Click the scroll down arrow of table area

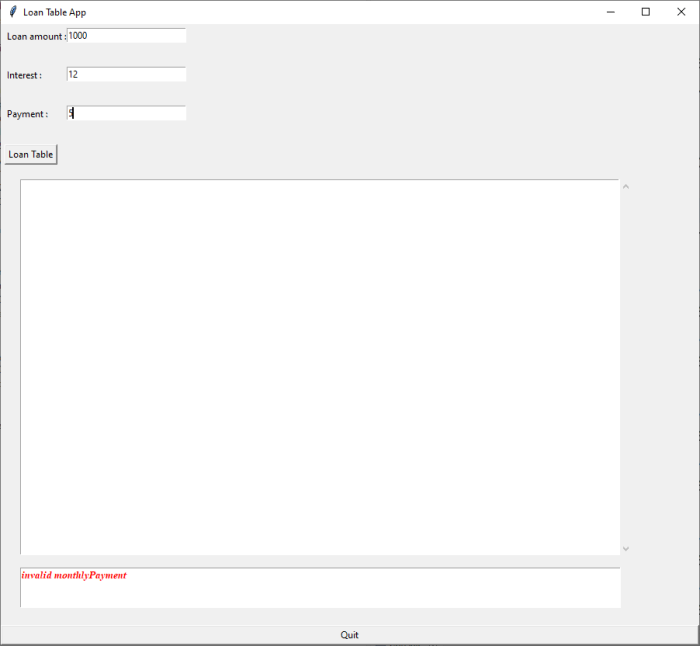626,548
